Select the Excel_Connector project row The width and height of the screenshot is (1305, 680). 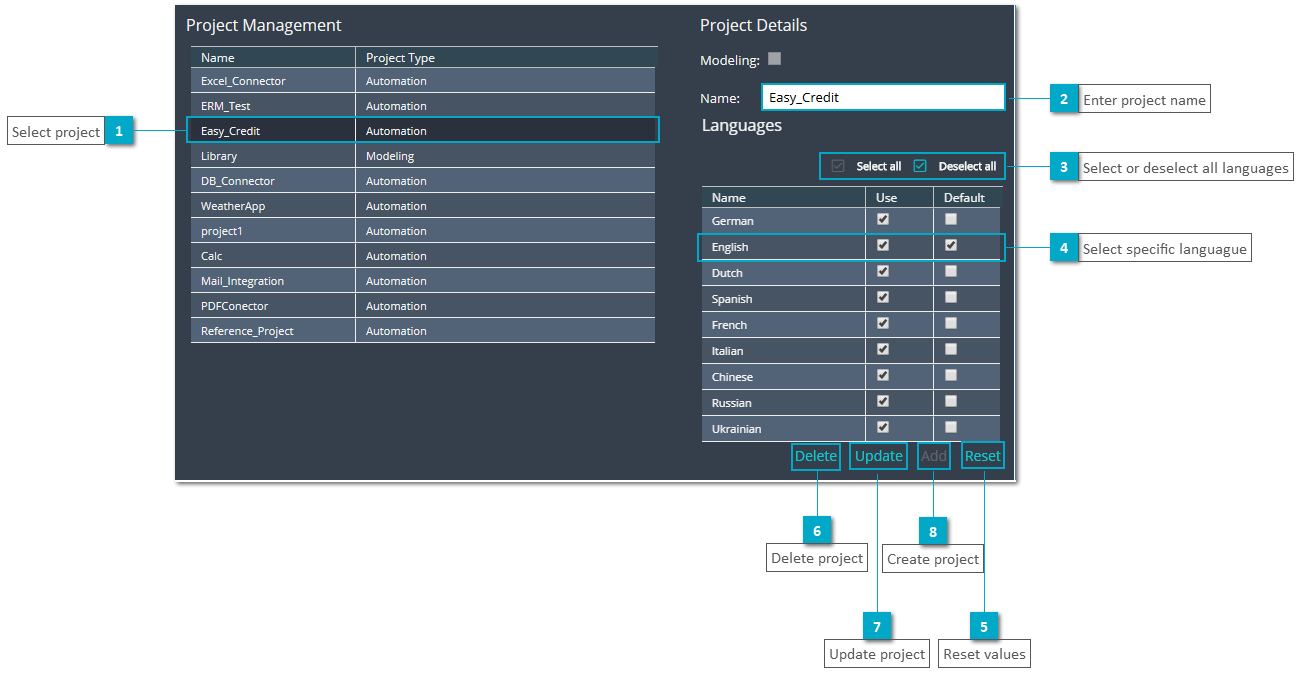(x=423, y=81)
